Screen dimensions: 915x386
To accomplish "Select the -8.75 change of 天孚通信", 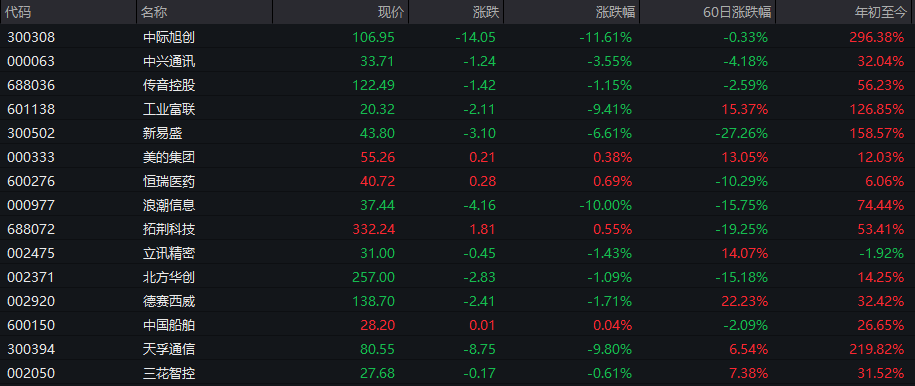I will click(x=480, y=349).
